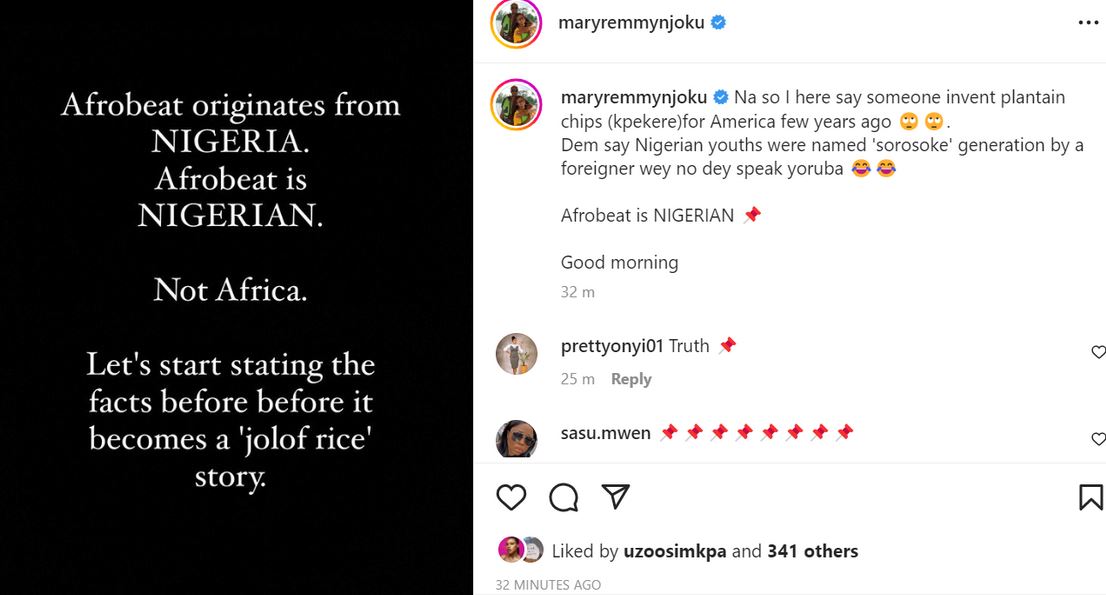Viewport: 1106px width, 595px height.
Task: Visit prettyonyi01's profile by username
Action: 612,346
